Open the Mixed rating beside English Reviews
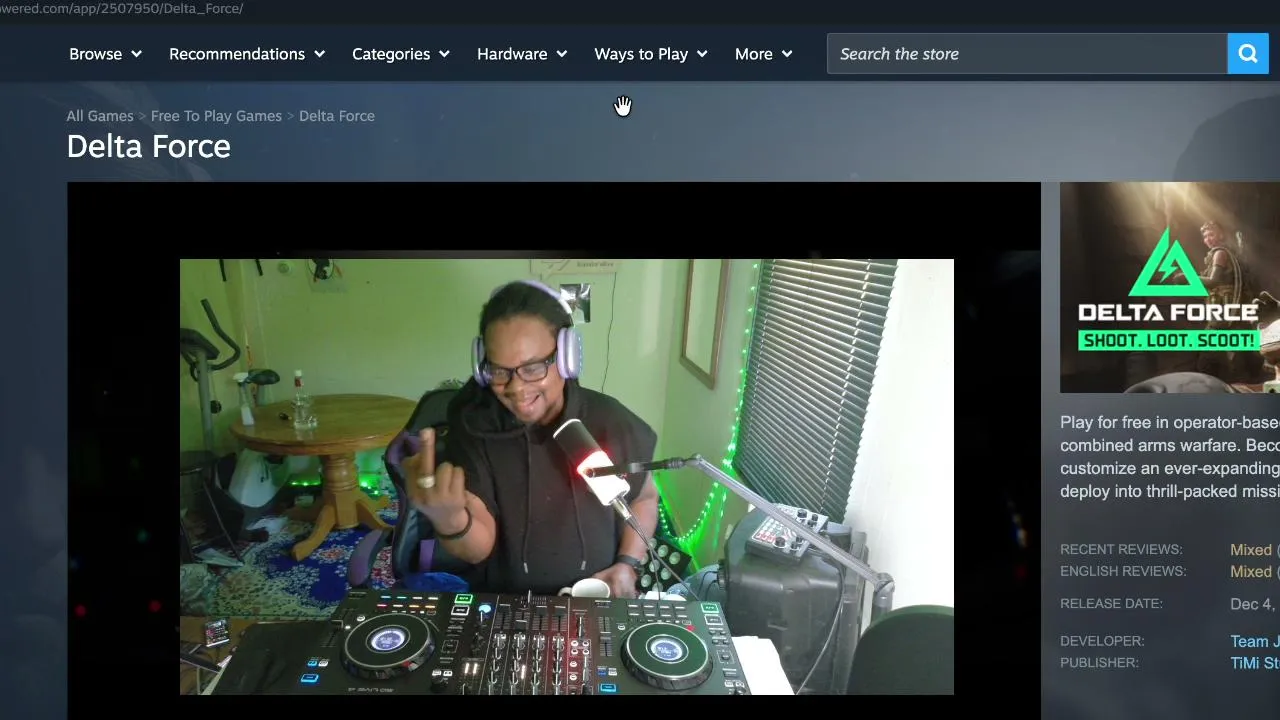Viewport: 1280px width, 720px height. point(1251,572)
